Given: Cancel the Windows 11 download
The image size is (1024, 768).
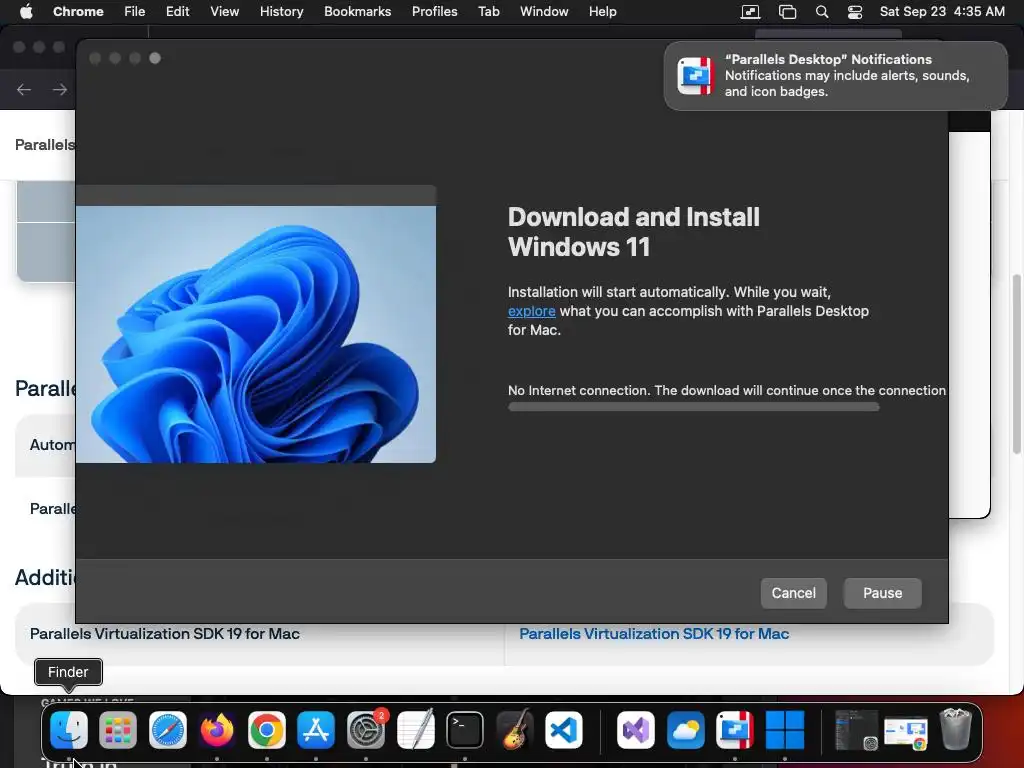Looking at the screenshot, I should (793, 593).
